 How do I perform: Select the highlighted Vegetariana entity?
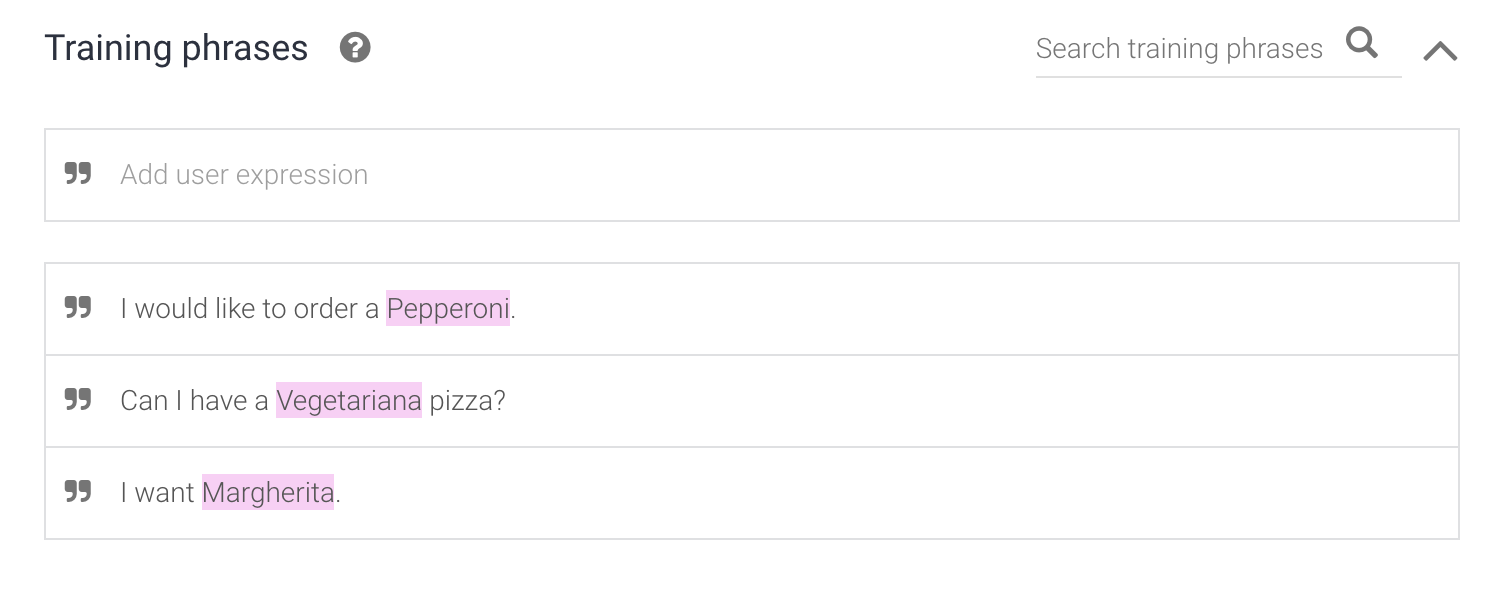(x=349, y=401)
